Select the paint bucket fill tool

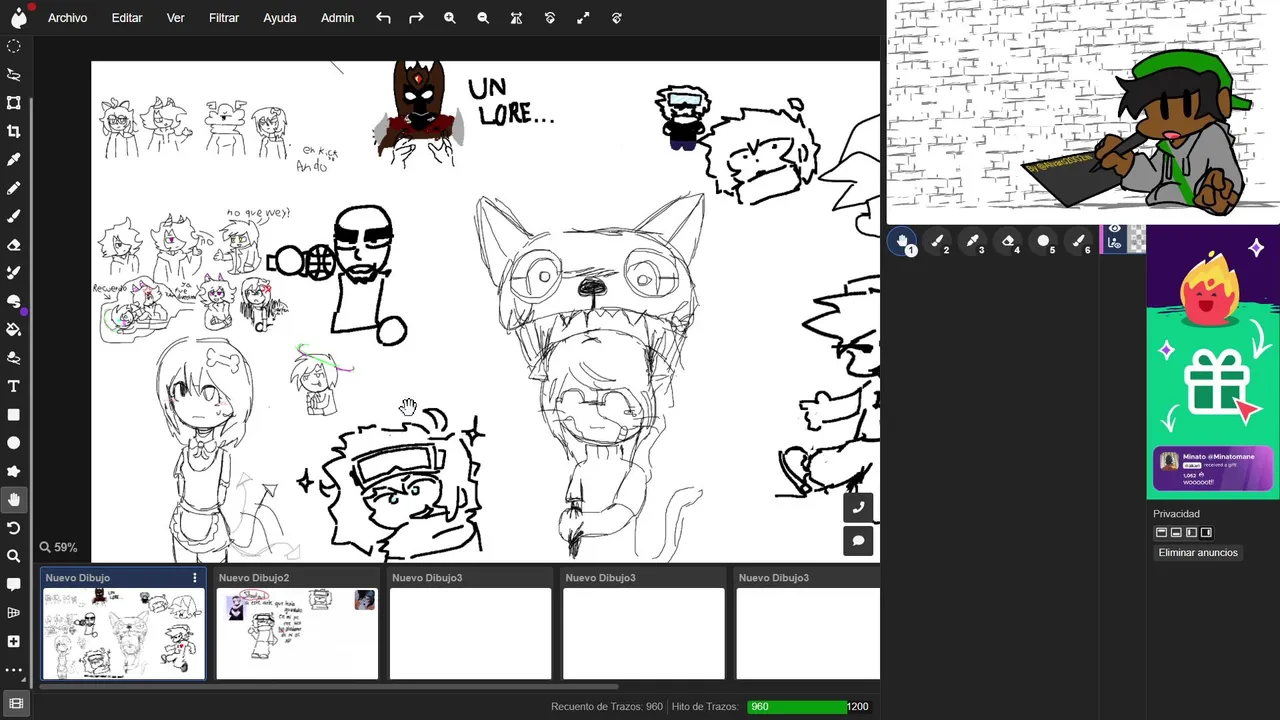click(14, 329)
